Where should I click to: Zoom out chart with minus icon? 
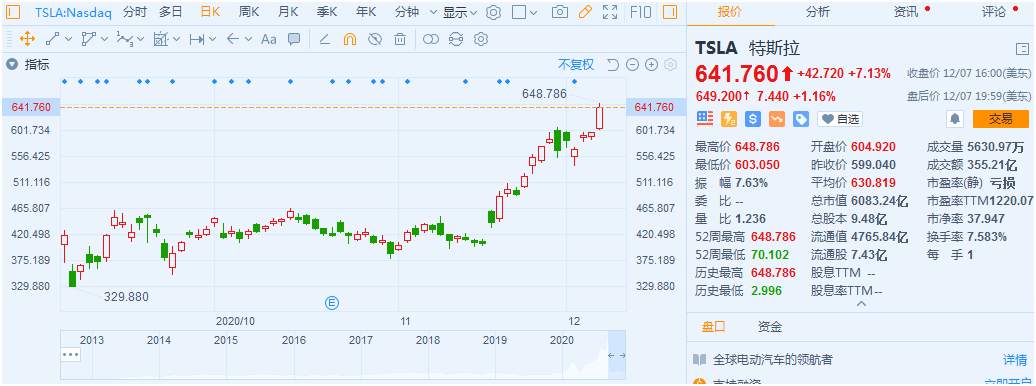632,64
